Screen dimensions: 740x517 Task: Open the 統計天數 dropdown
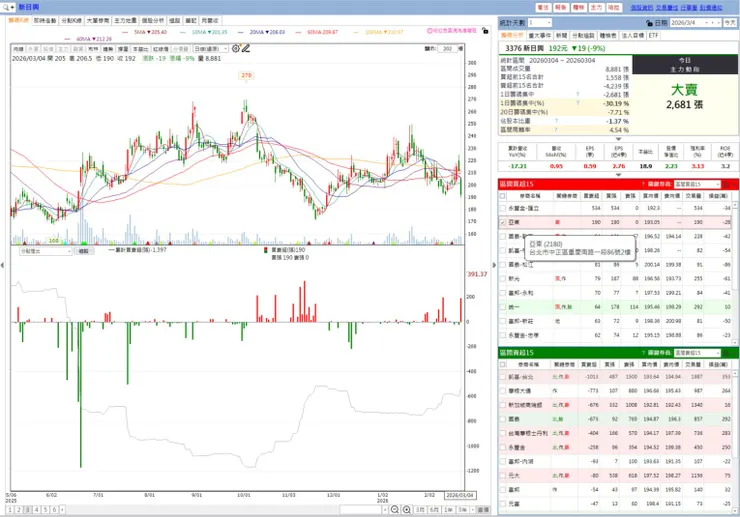tap(539, 23)
